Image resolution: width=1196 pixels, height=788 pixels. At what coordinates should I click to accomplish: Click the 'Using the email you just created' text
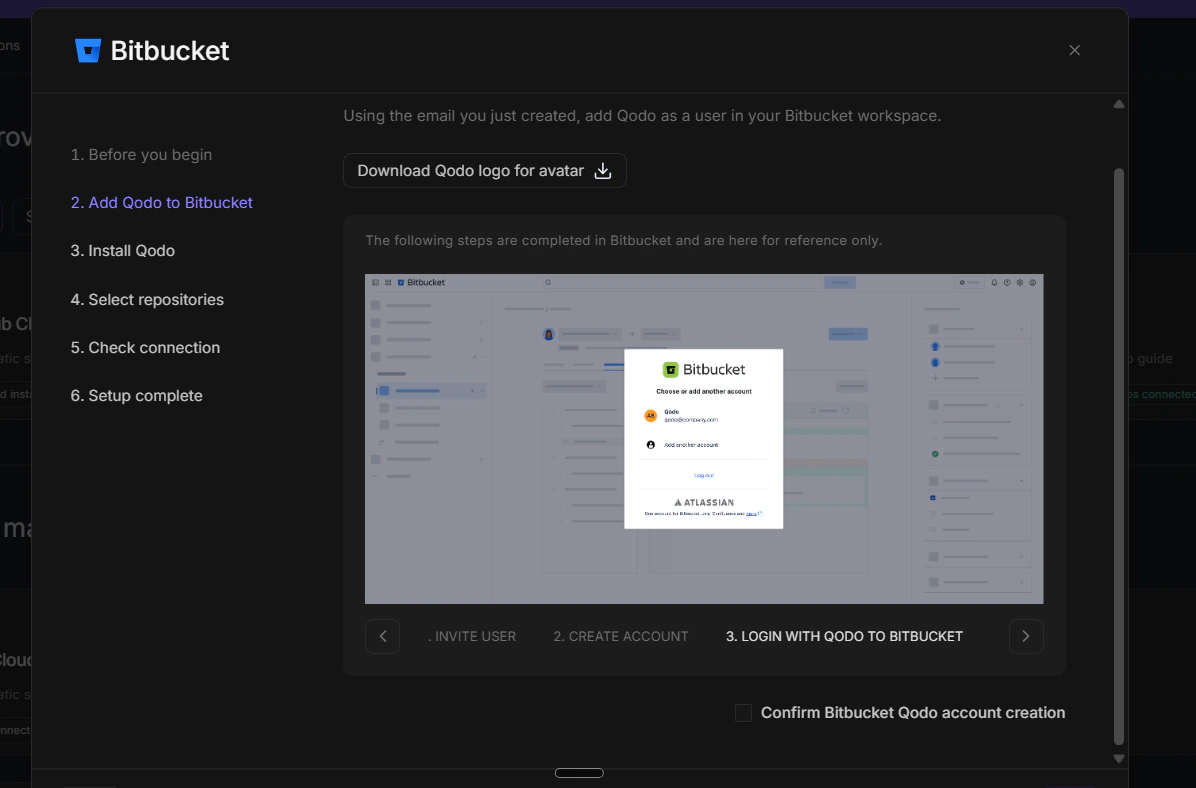642,116
